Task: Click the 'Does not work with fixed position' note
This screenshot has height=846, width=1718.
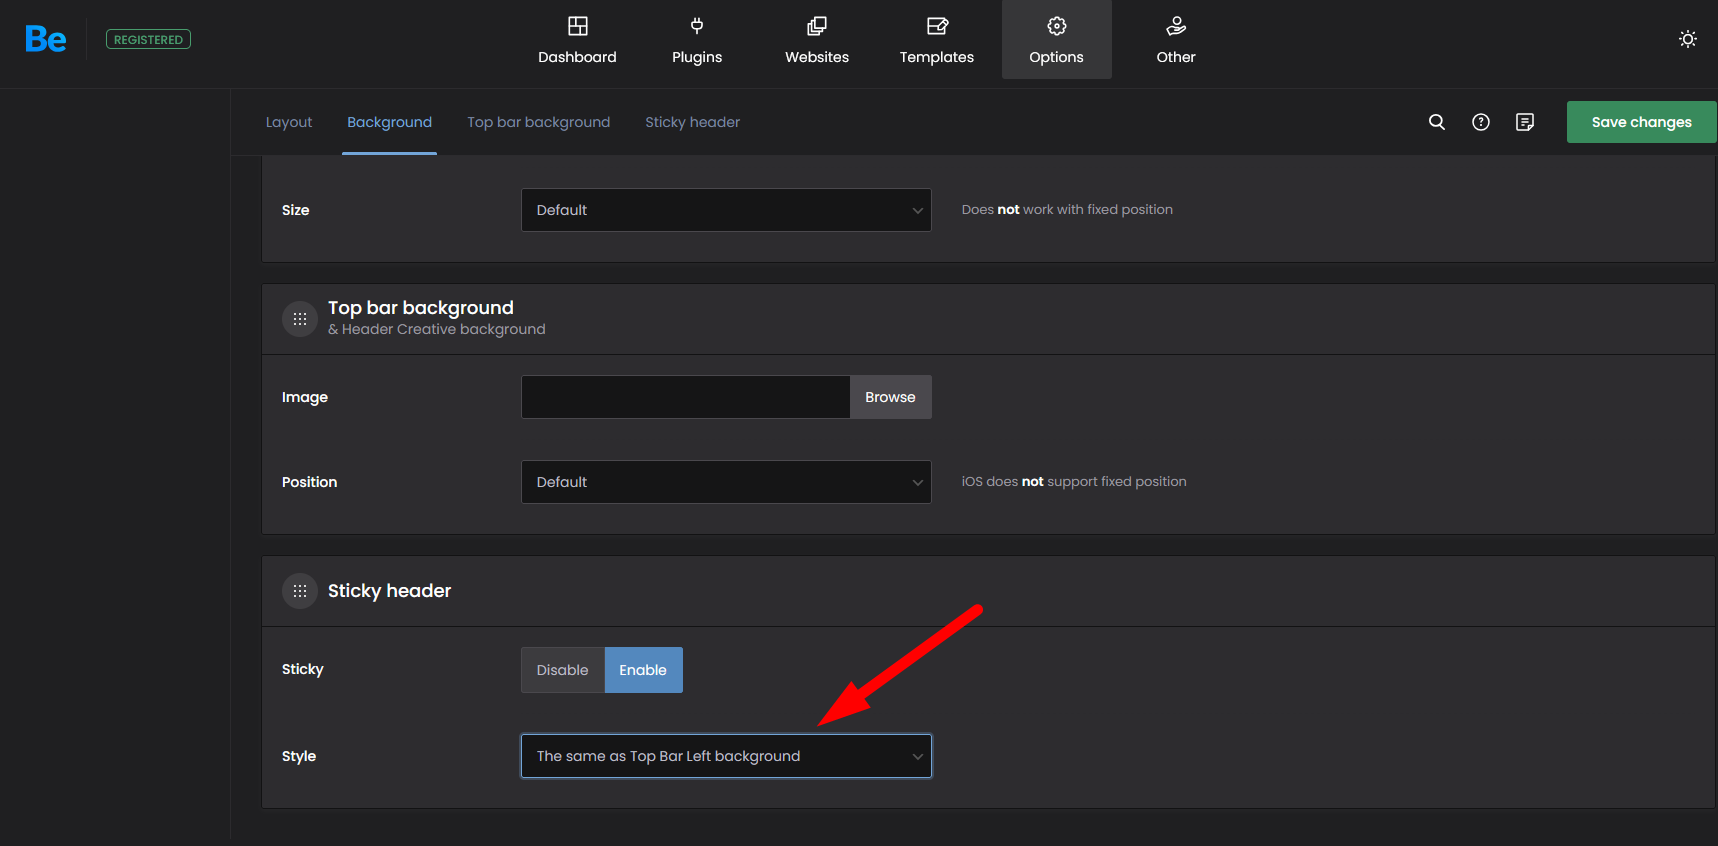Action: point(1067,210)
